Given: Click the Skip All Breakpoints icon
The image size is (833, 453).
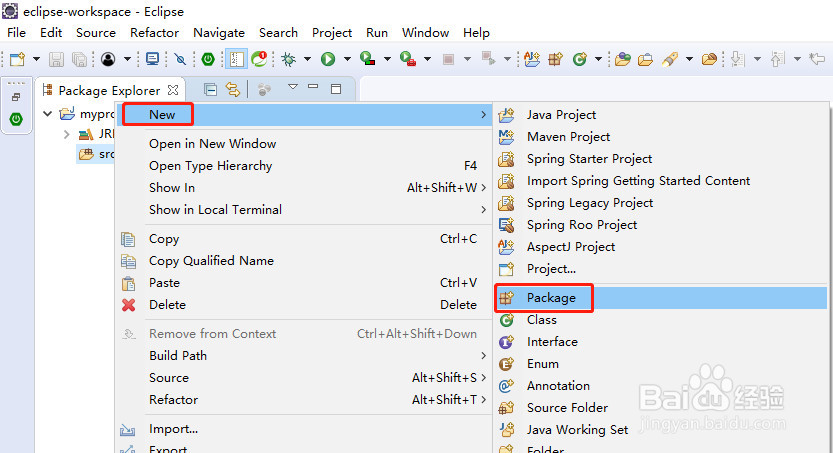Looking at the screenshot, I should point(180,59).
